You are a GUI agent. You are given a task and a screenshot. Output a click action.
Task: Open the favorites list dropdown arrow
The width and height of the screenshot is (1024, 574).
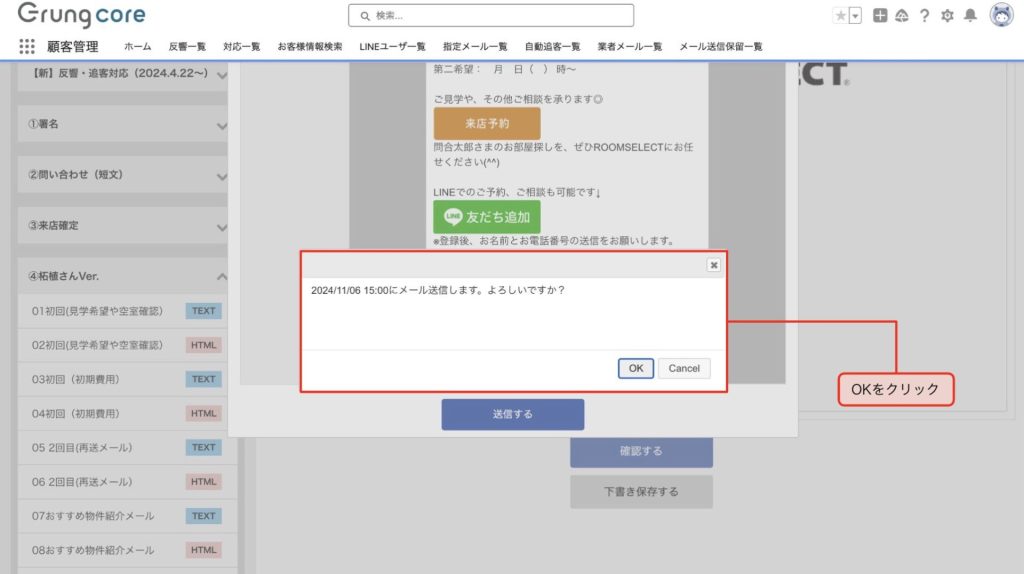(855, 15)
